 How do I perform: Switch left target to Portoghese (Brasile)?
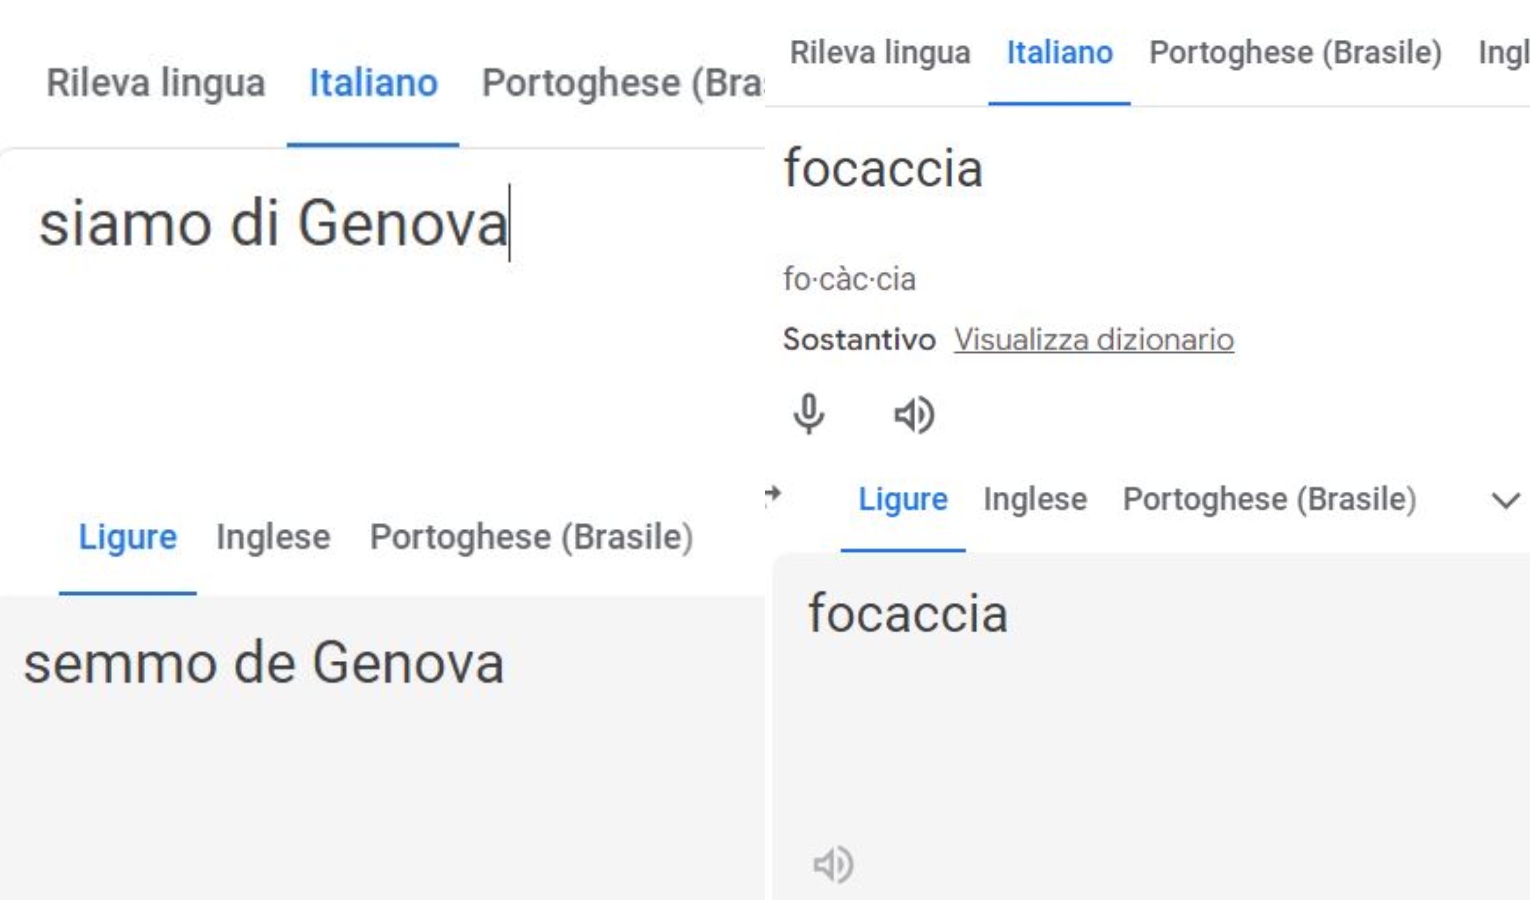click(531, 537)
